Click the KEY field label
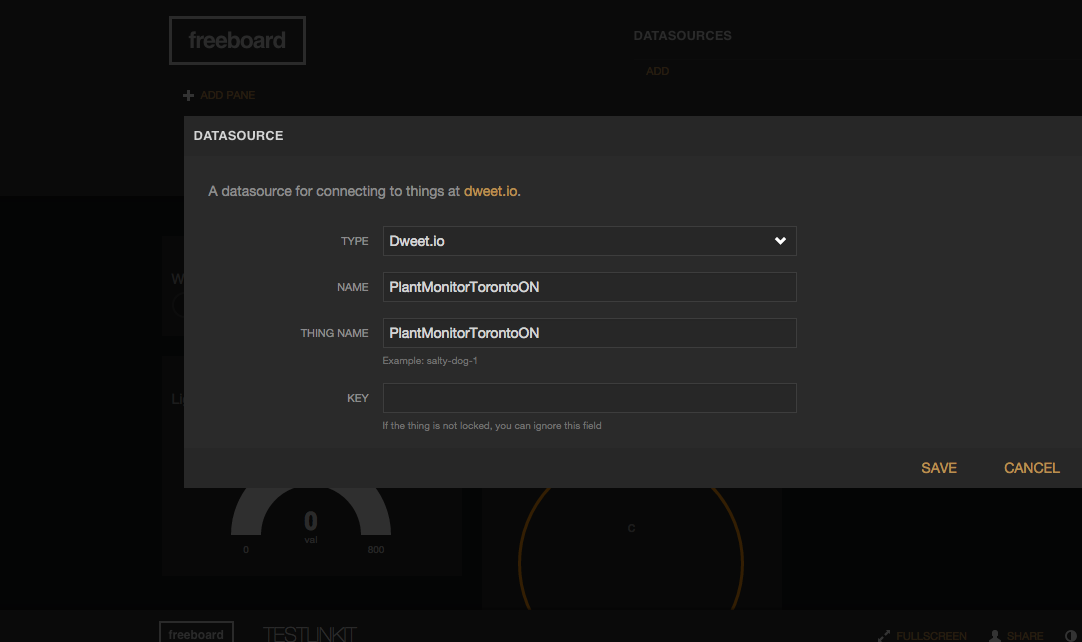 coord(357,398)
